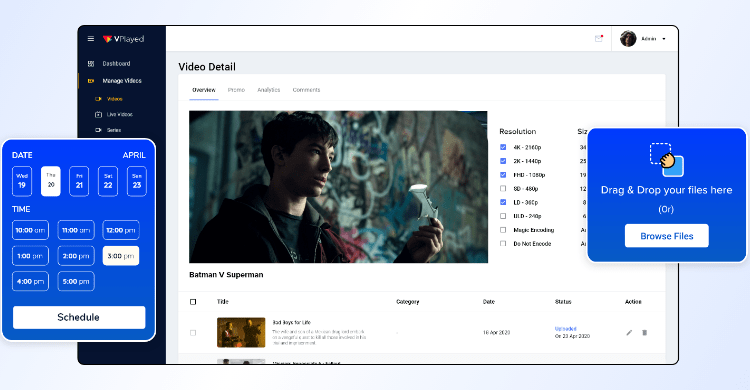750x390 pixels.
Task: Choose the 10:00 am time slot
Action: coord(30,230)
